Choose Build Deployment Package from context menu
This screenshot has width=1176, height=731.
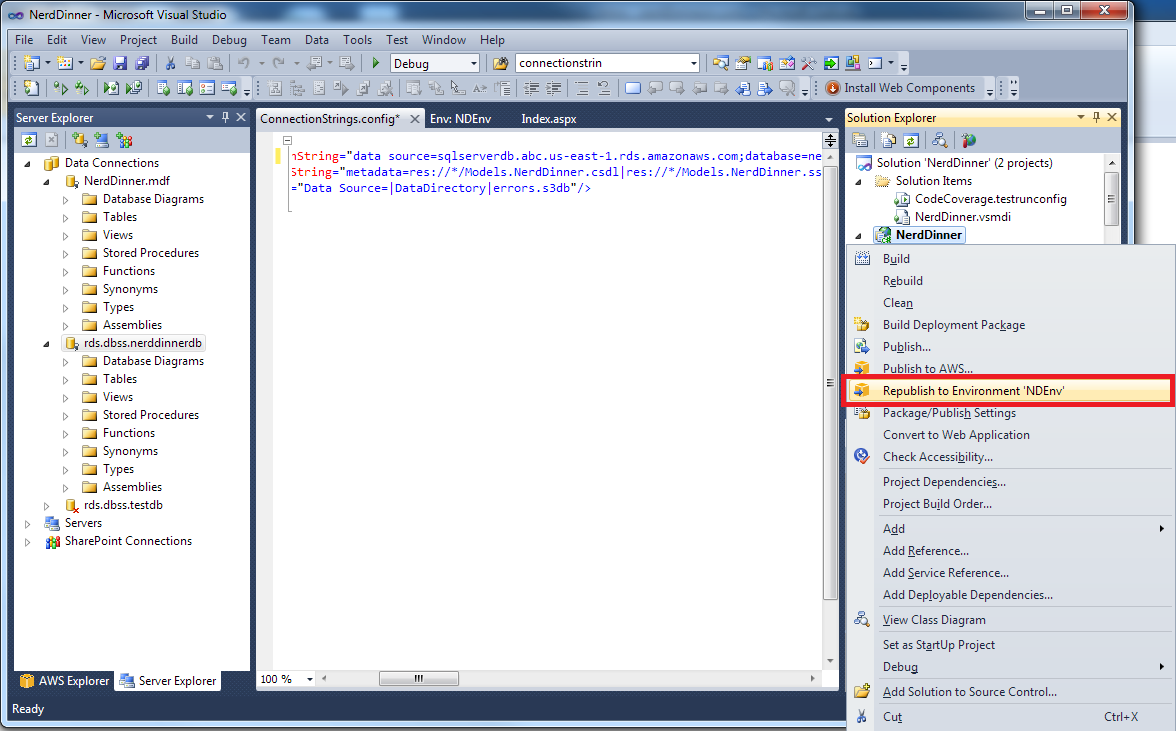953,325
